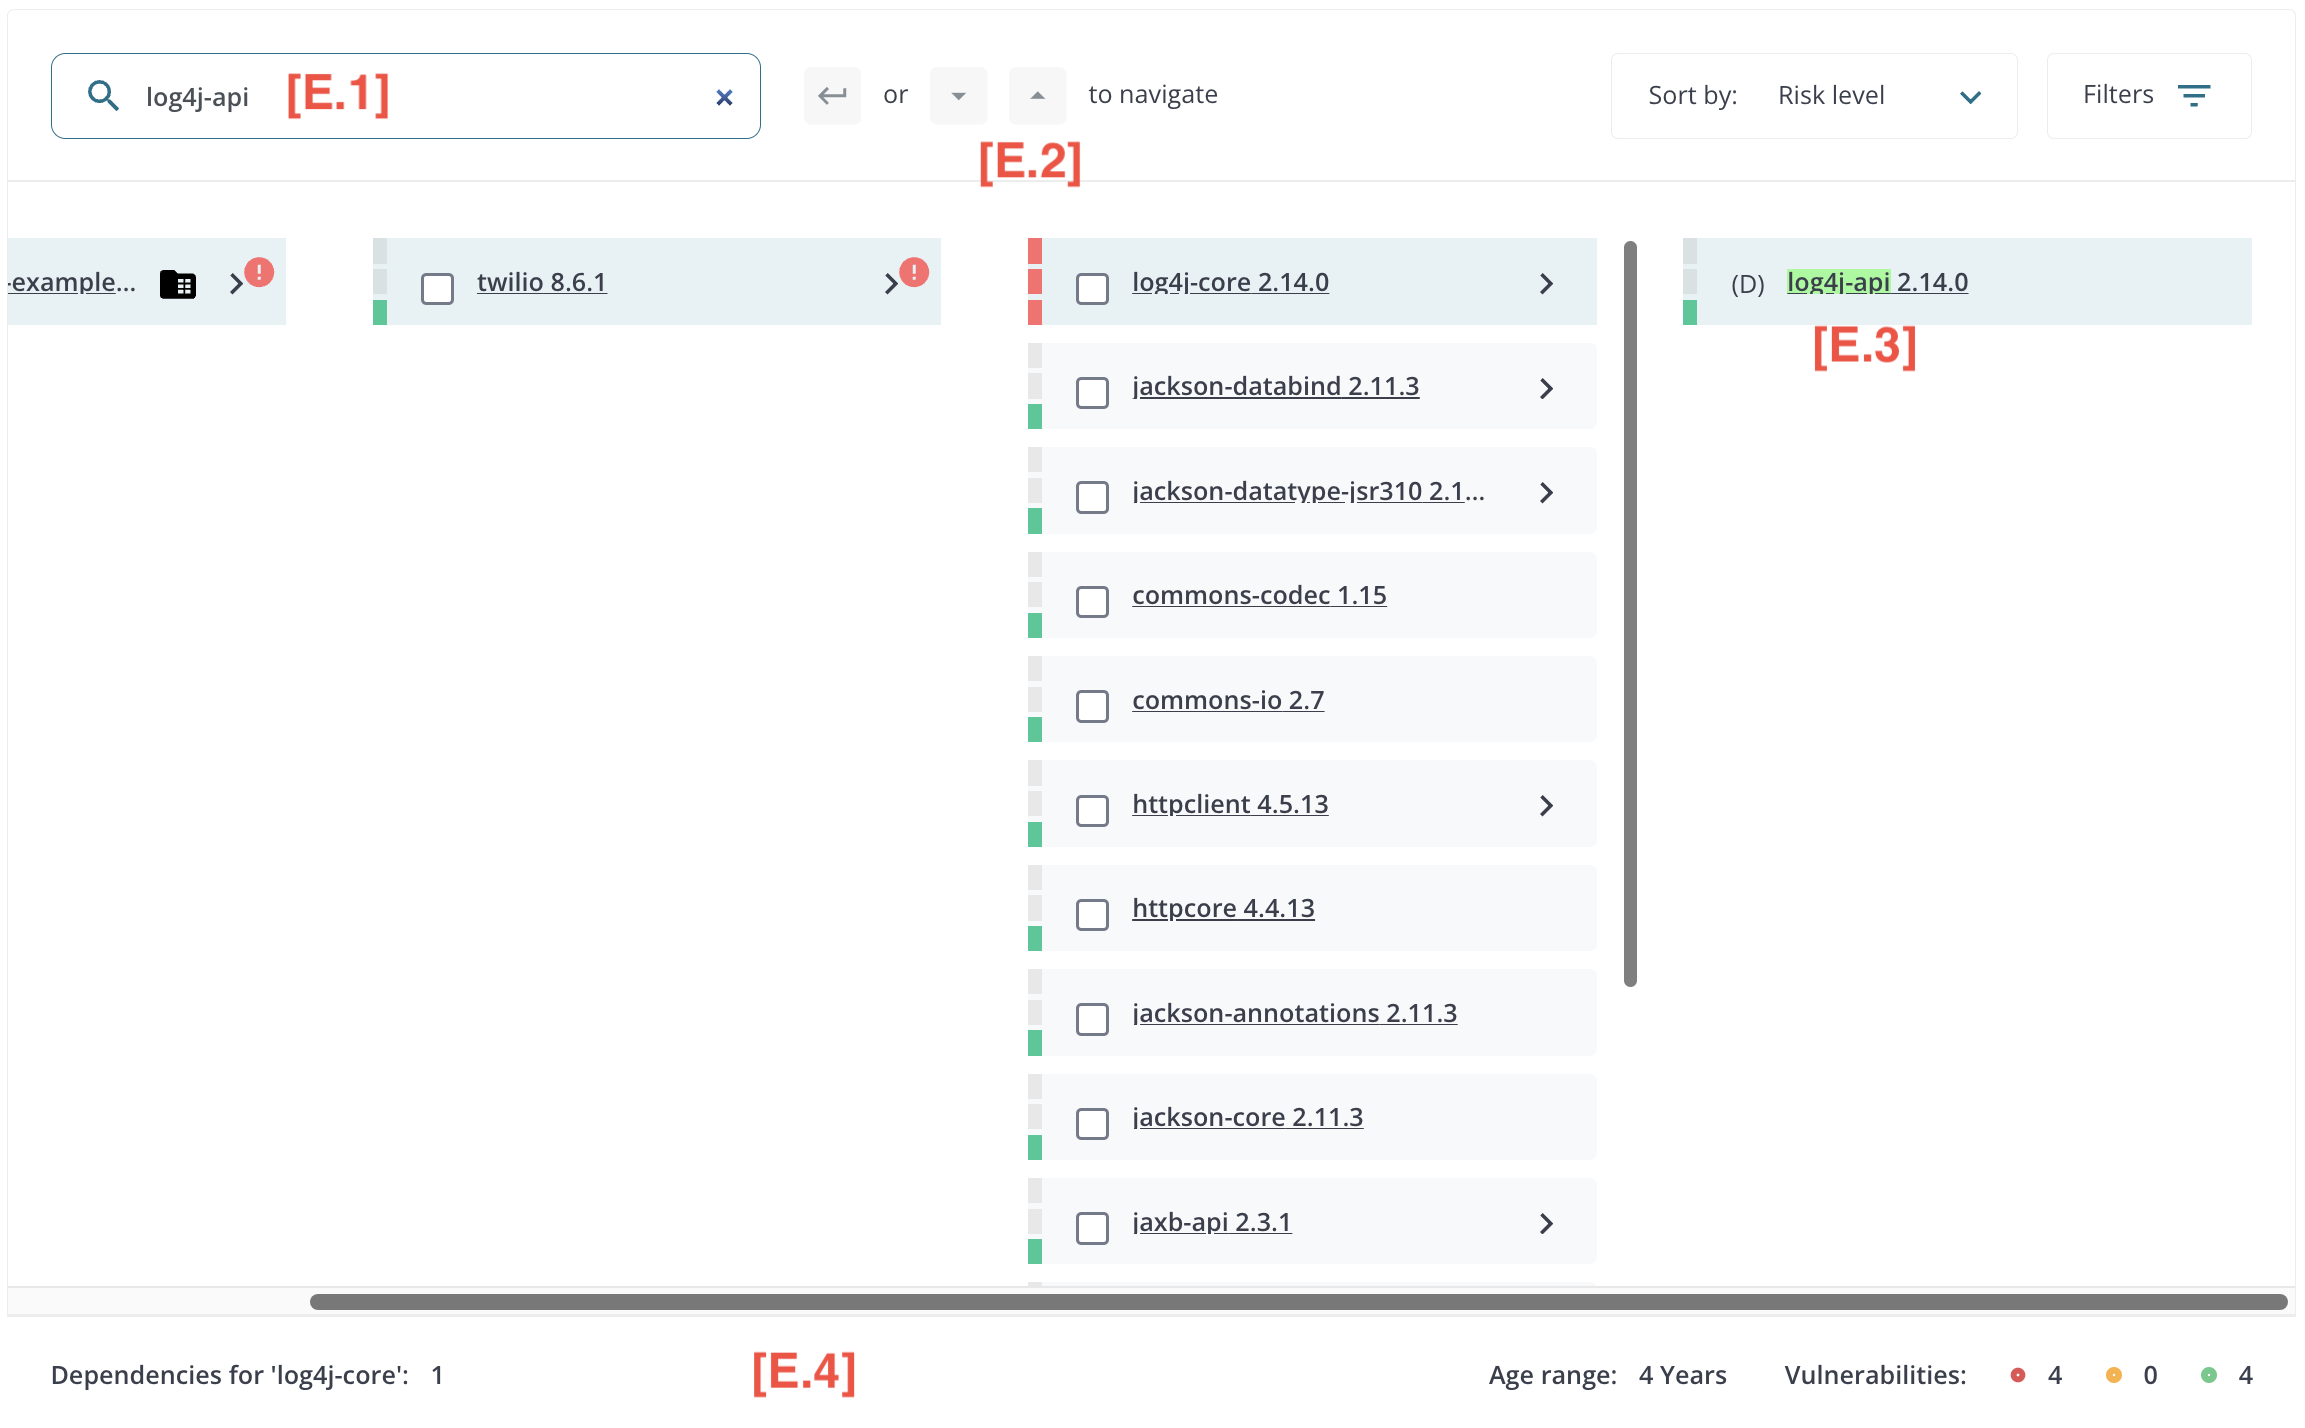
Task: Click the orange vulnerabilities dot indicator
Action: (2114, 1375)
